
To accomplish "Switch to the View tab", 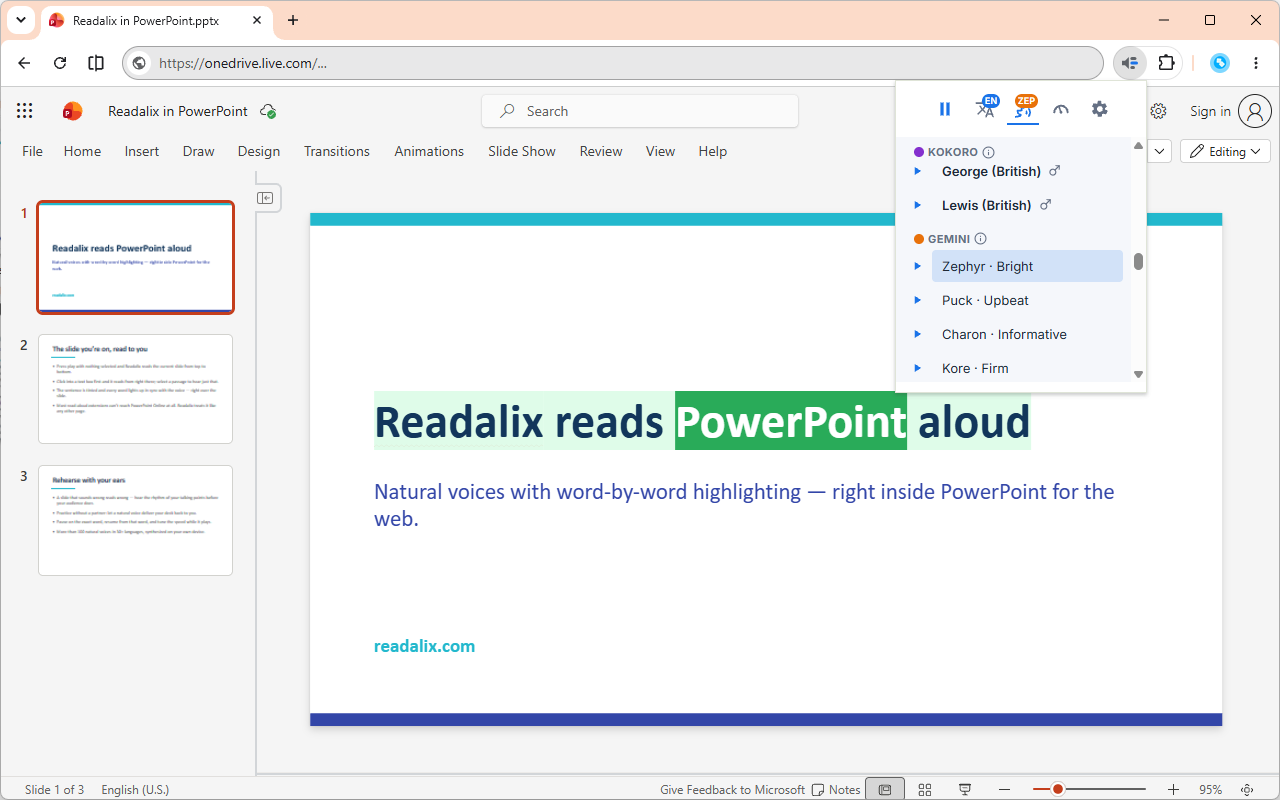I will 660,151.
